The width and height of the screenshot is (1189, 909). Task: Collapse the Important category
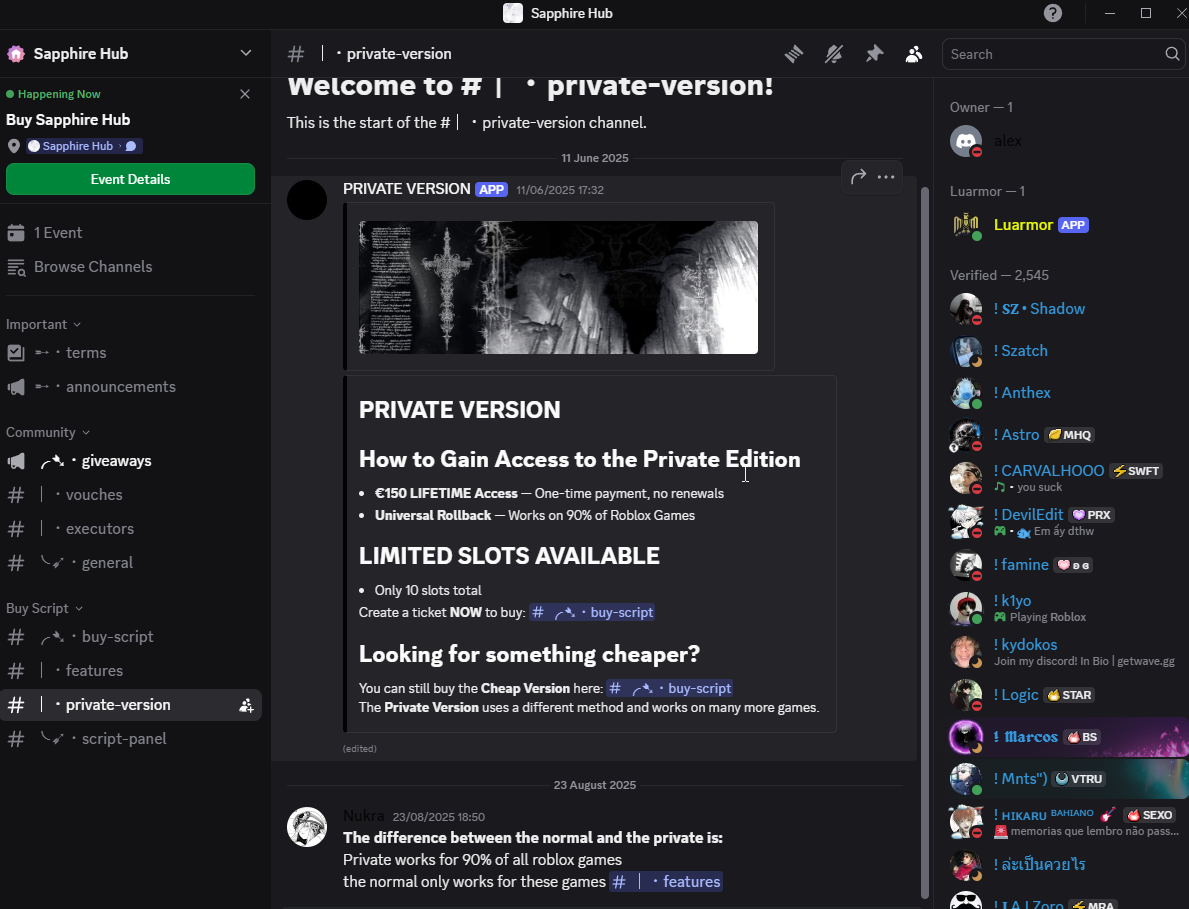[43, 324]
